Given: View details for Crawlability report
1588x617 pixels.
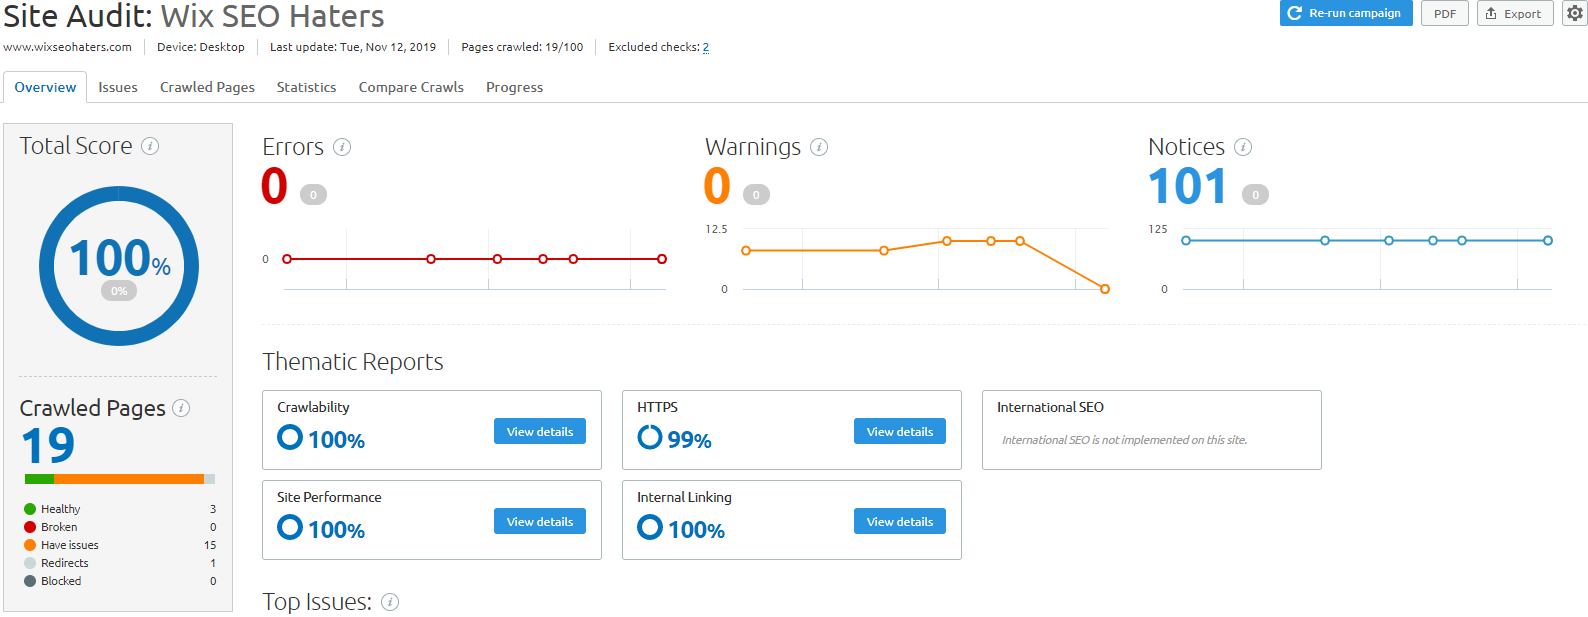Looking at the screenshot, I should 540,431.
